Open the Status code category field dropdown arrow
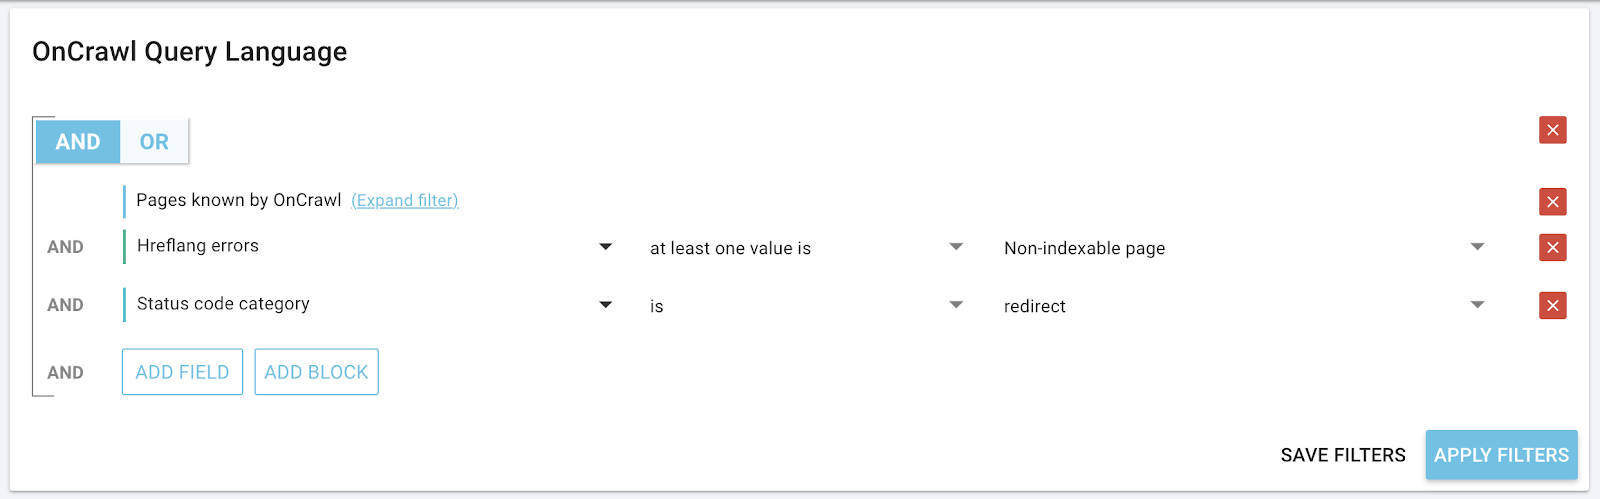Screen dimensions: 1600x499 605,305
